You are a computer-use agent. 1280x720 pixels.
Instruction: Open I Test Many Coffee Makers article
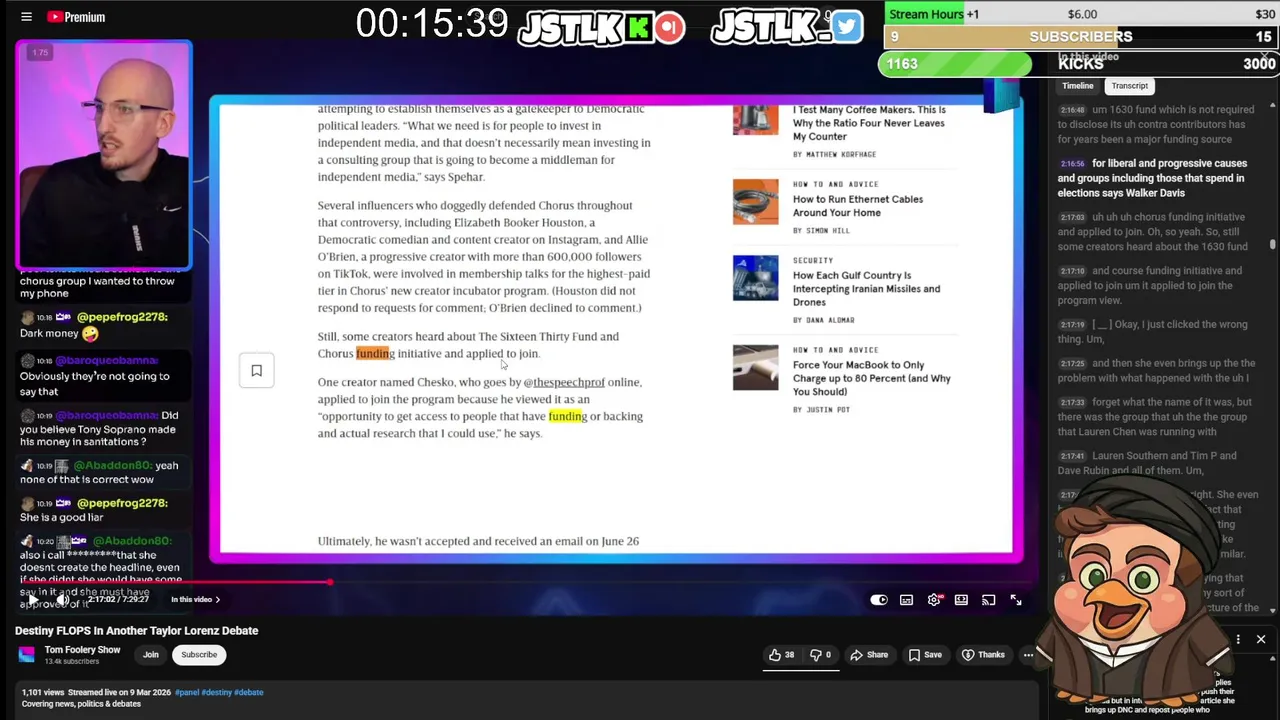[868, 123]
